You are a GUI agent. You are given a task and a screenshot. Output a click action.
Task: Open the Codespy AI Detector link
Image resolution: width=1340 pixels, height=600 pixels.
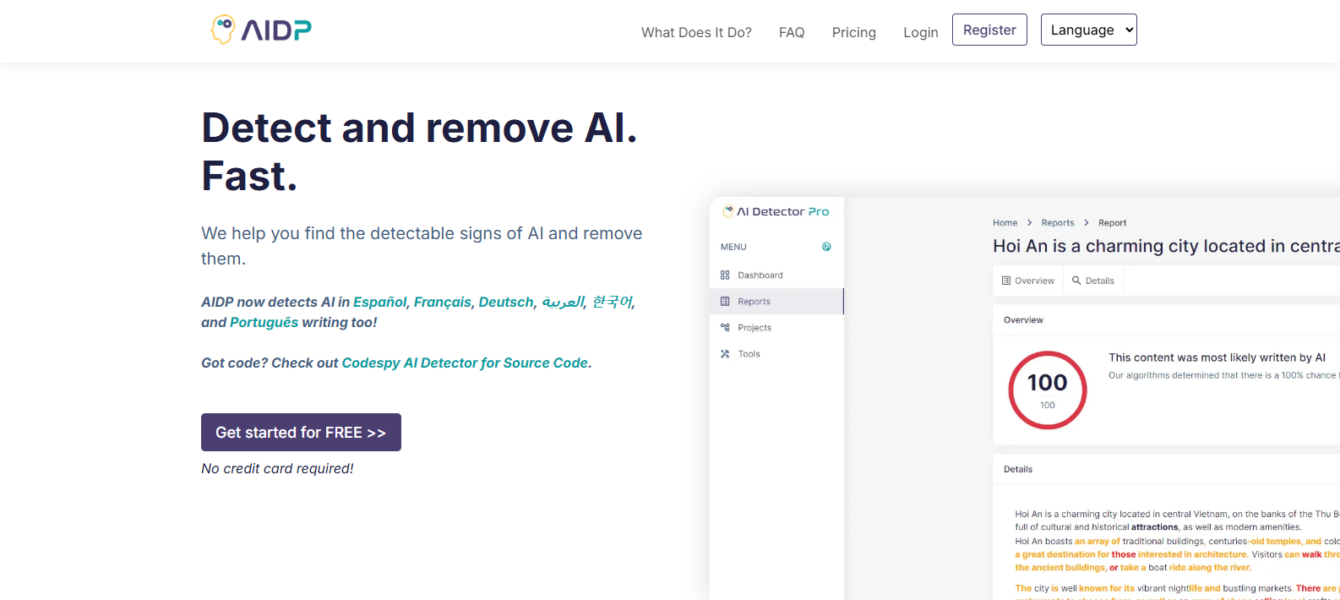[463, 362]
